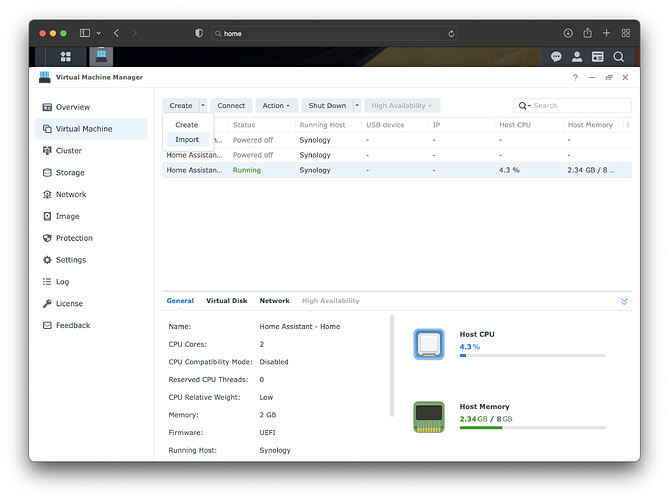Sort by the Status column header
Screen dimensions: 669x500
point(262,125)
